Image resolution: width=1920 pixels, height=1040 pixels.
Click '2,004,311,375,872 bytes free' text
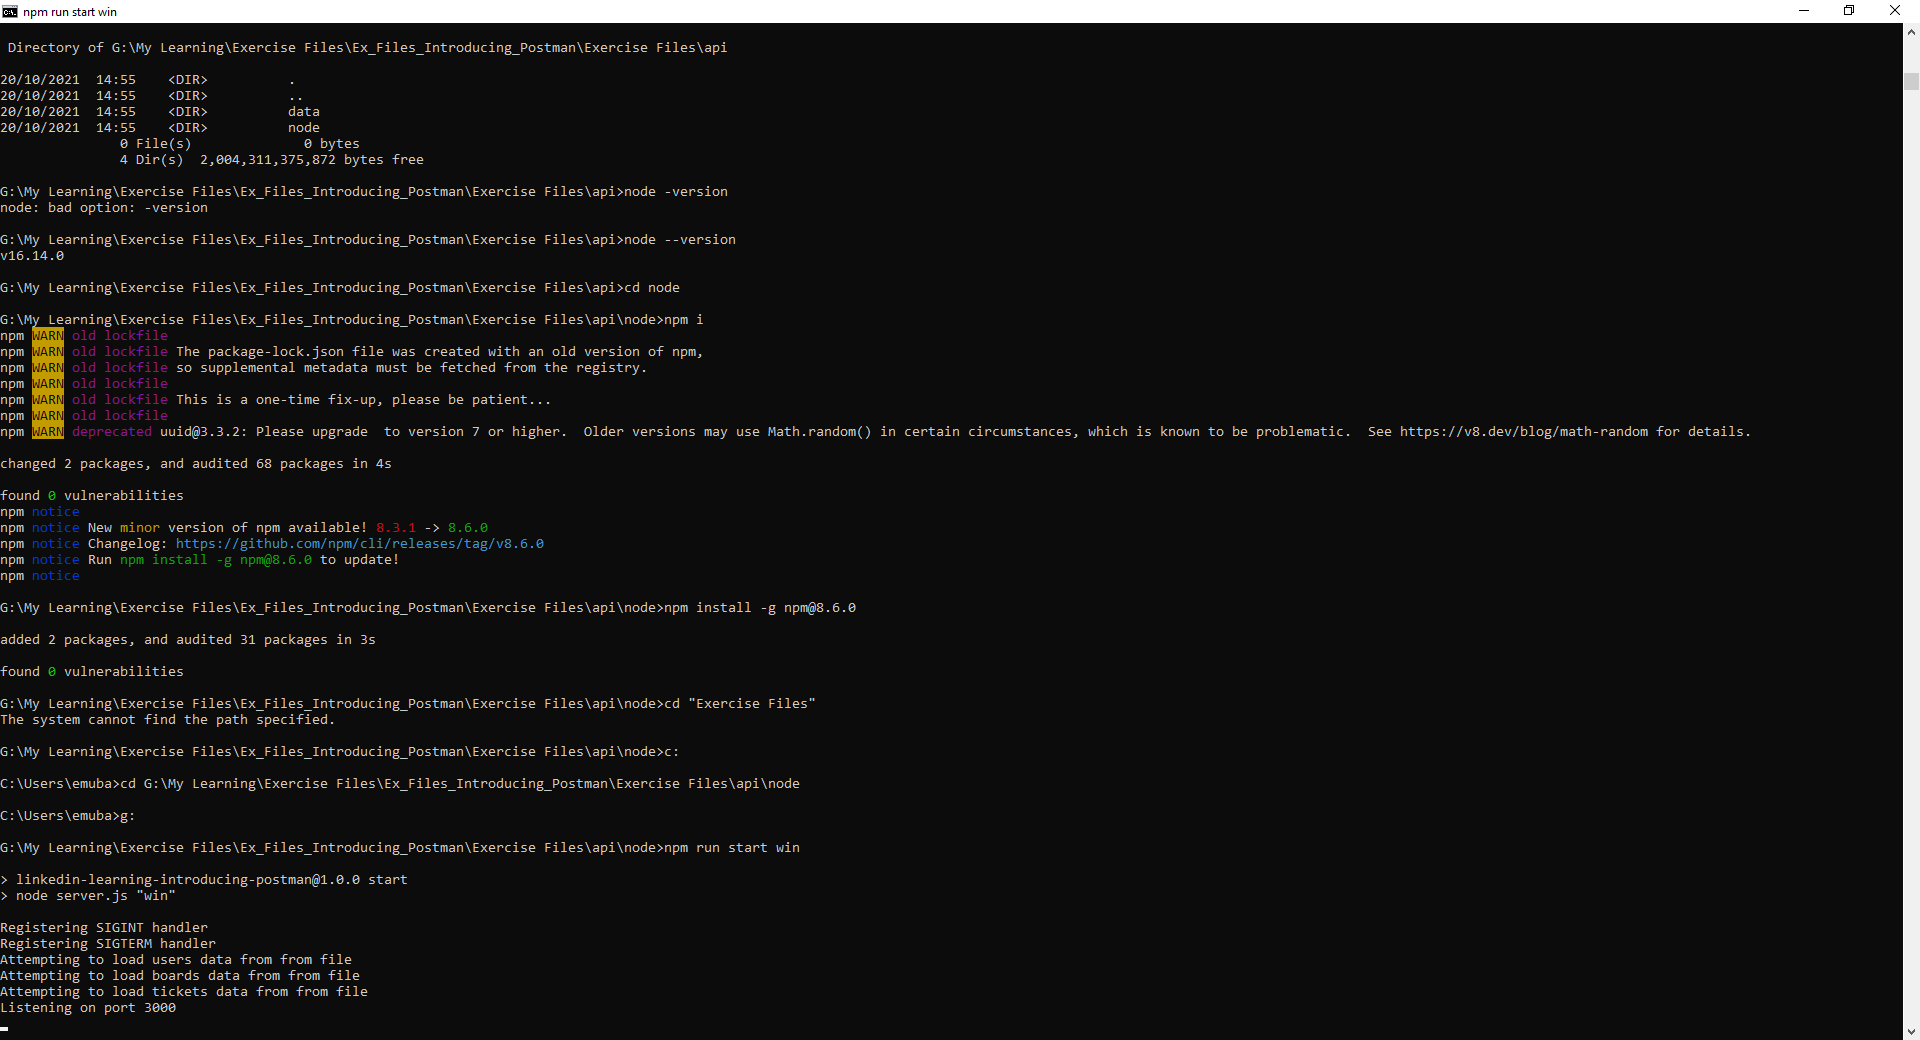312,160
